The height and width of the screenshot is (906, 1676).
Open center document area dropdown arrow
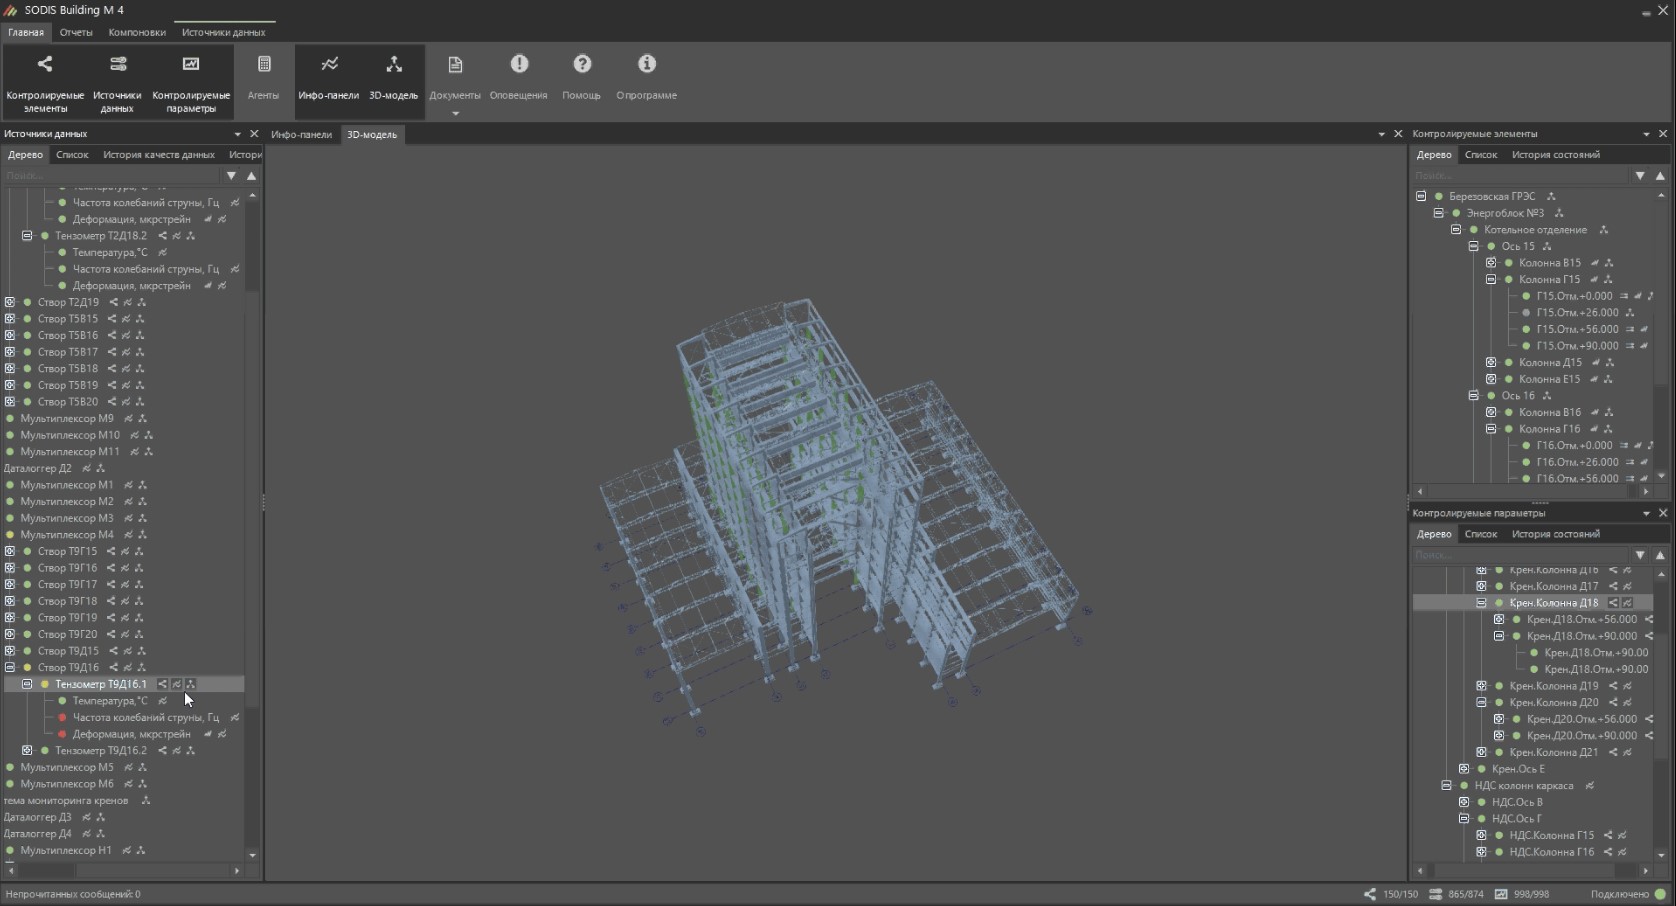coord(1382,134)
